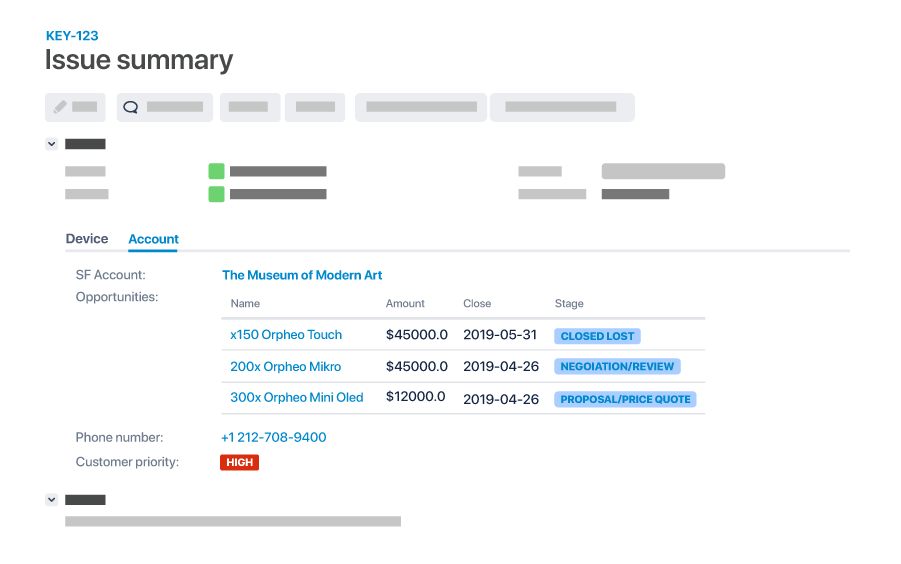Click the NEGOIATION/REVIEW stage badge

coord(617,366)
